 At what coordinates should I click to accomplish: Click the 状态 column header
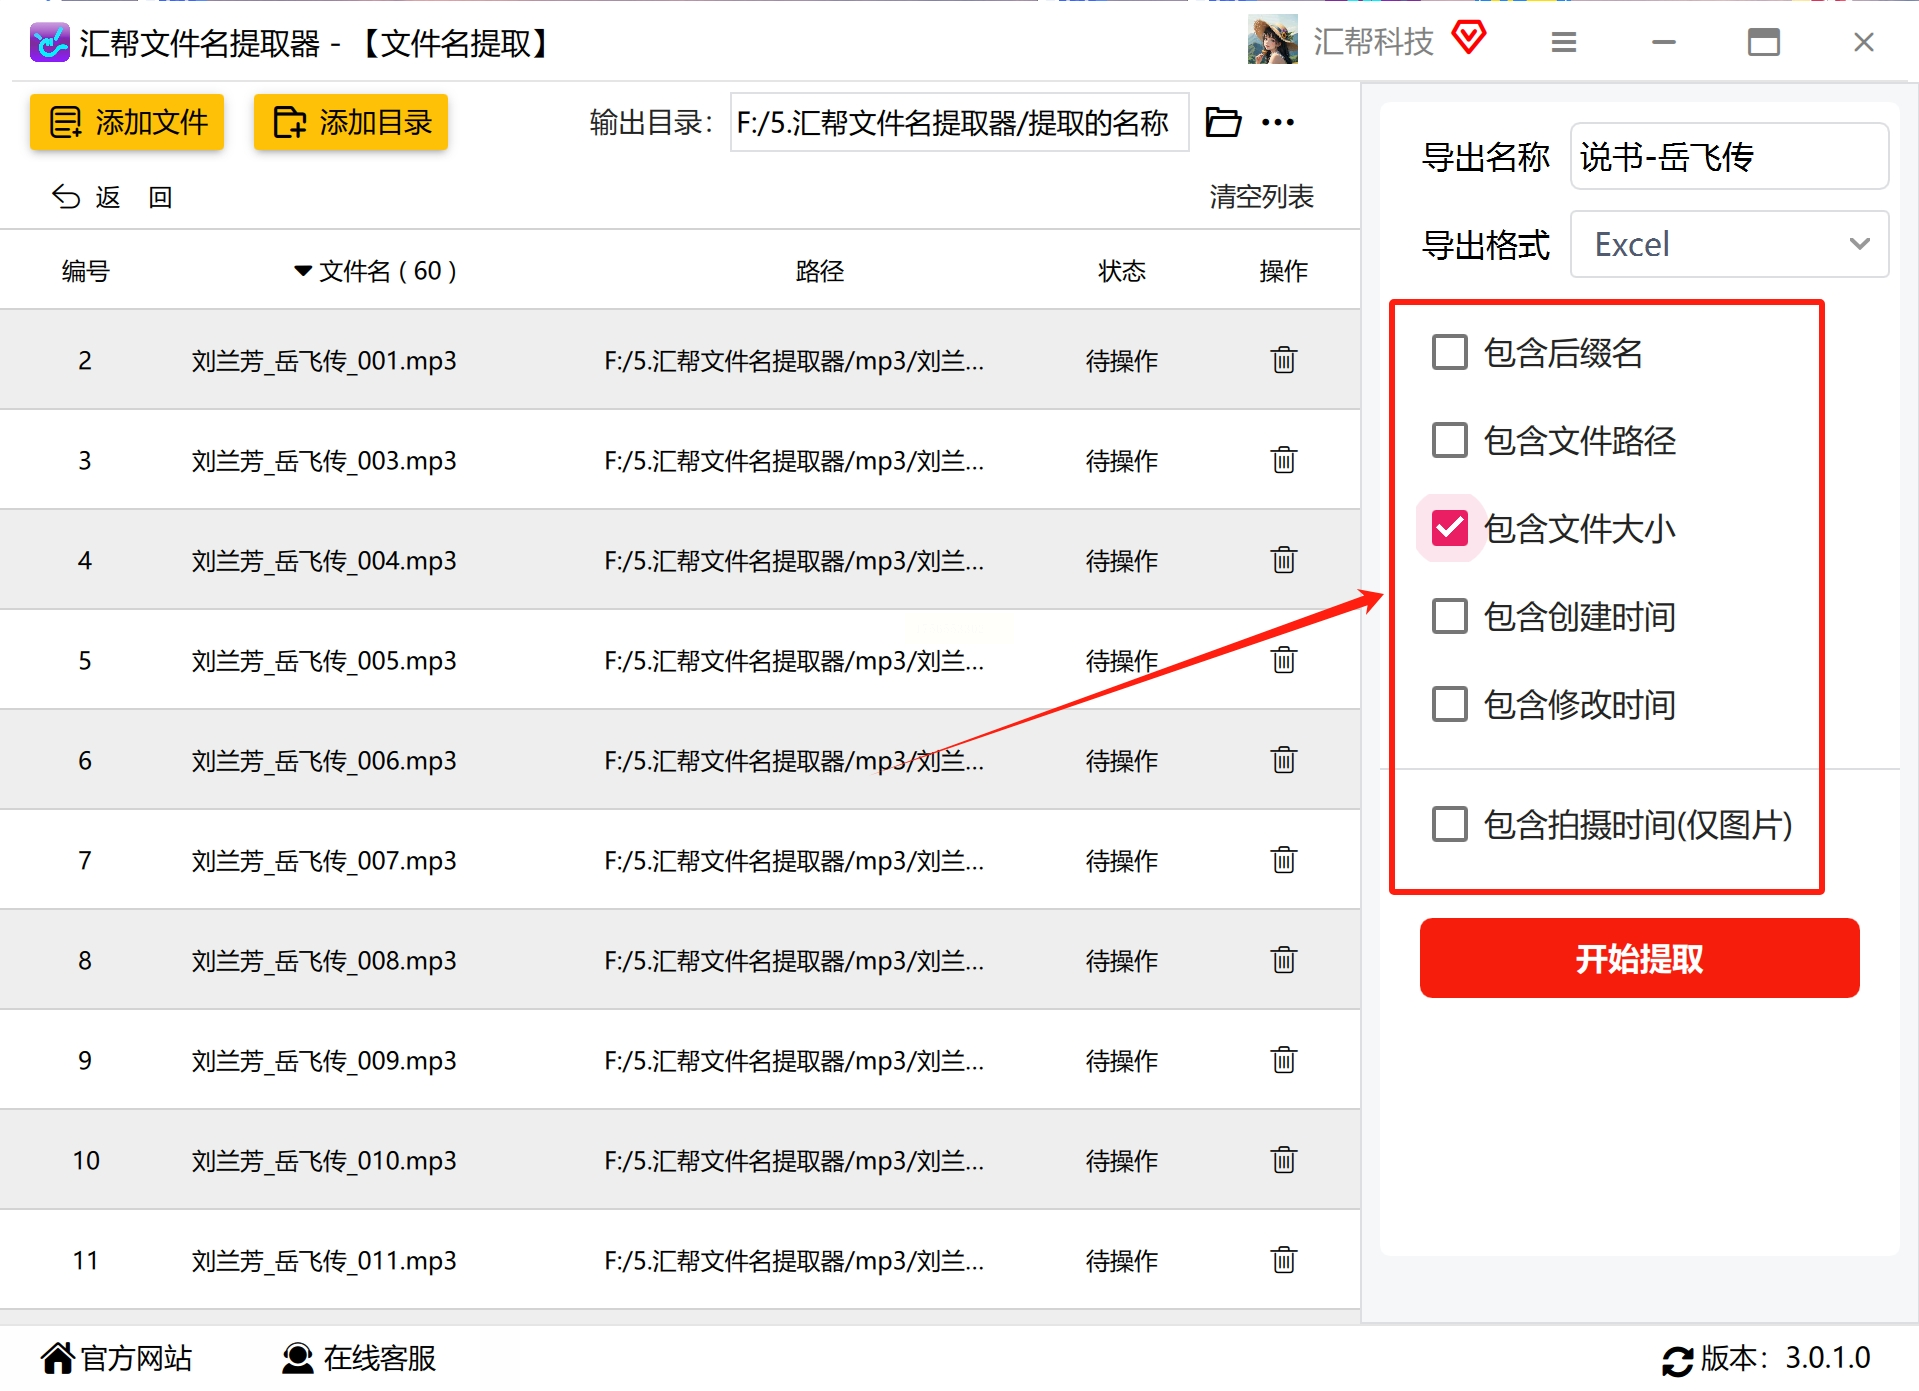click(x=1122, y=271)
